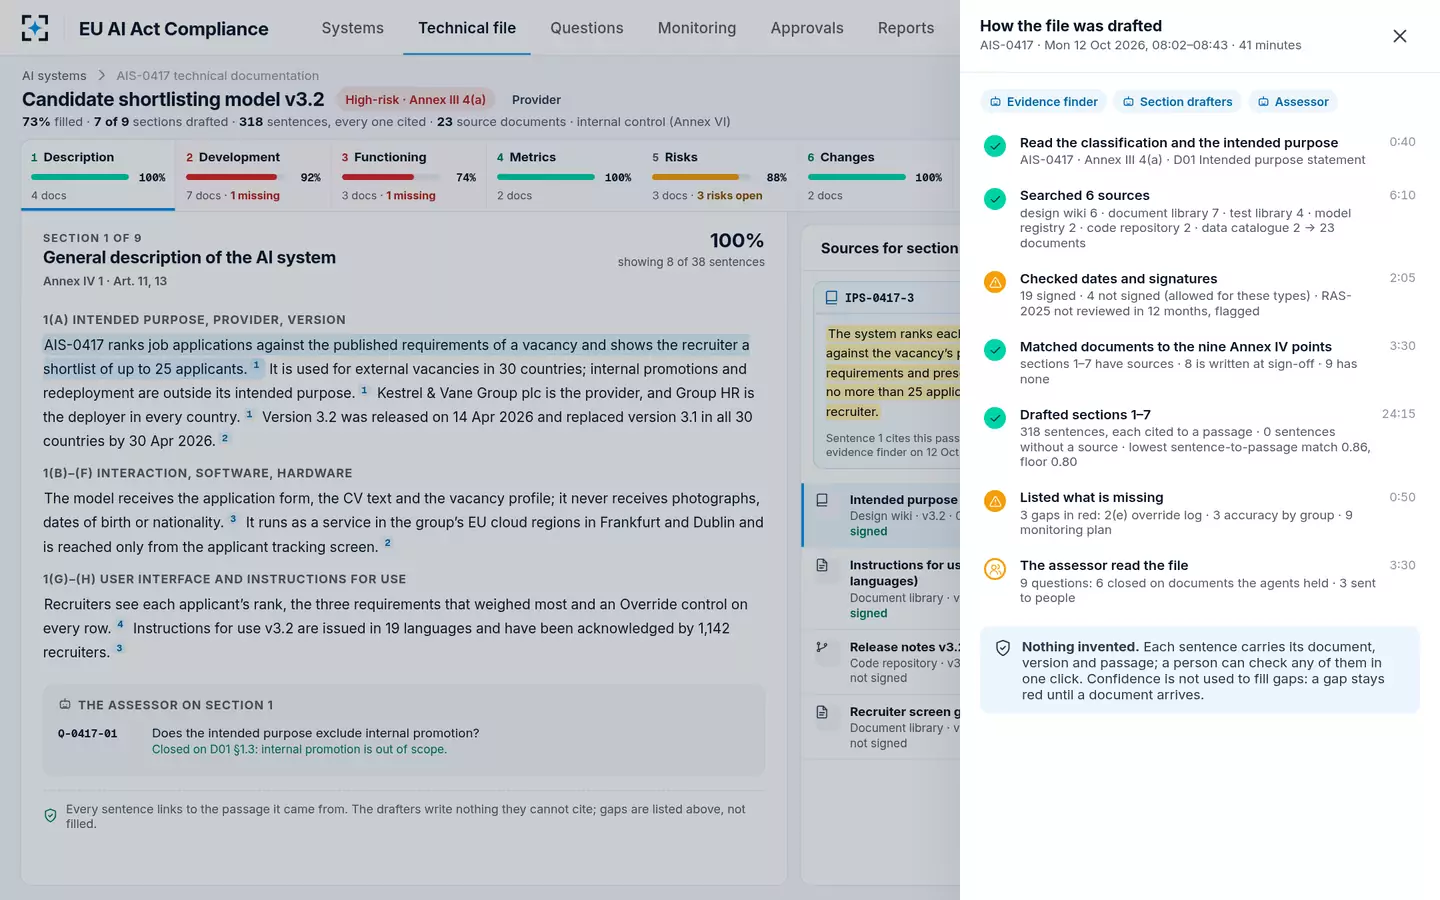This screenshot has width=1440, height=900.
Task: Click question Q-0417-01 row
Action: [x=403, y=741]
